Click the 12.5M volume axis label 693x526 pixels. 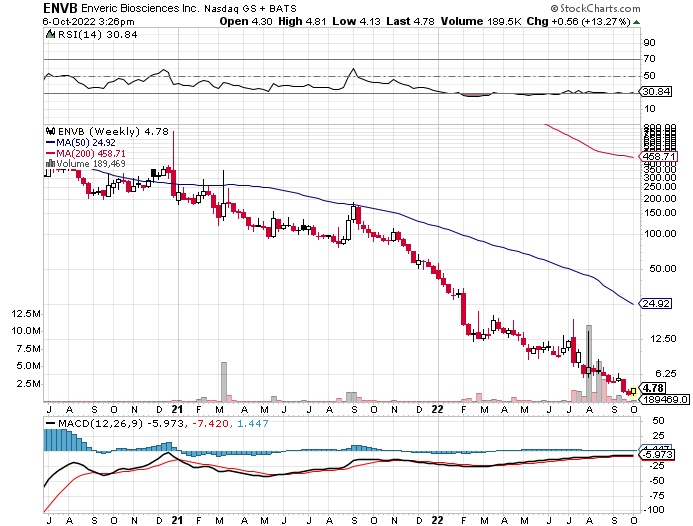click(x=26, y=314)
